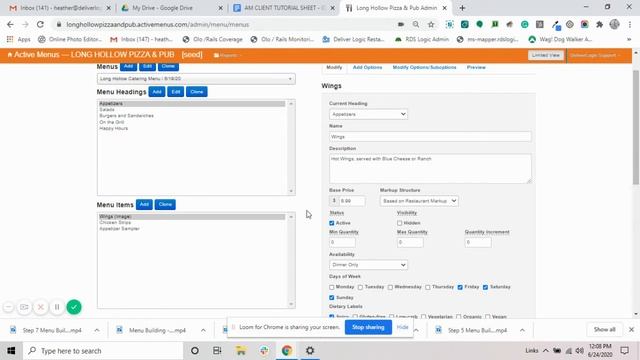Toggle the Active status checkbox
This screenshot has width=640, height=360.
coord(332,223)
